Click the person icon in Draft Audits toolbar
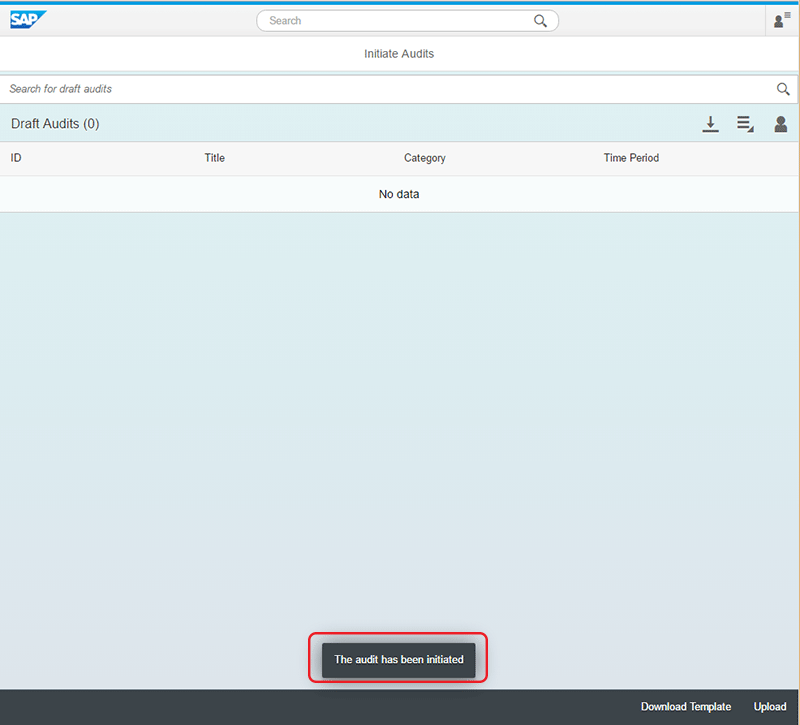 tap(781, 124)
